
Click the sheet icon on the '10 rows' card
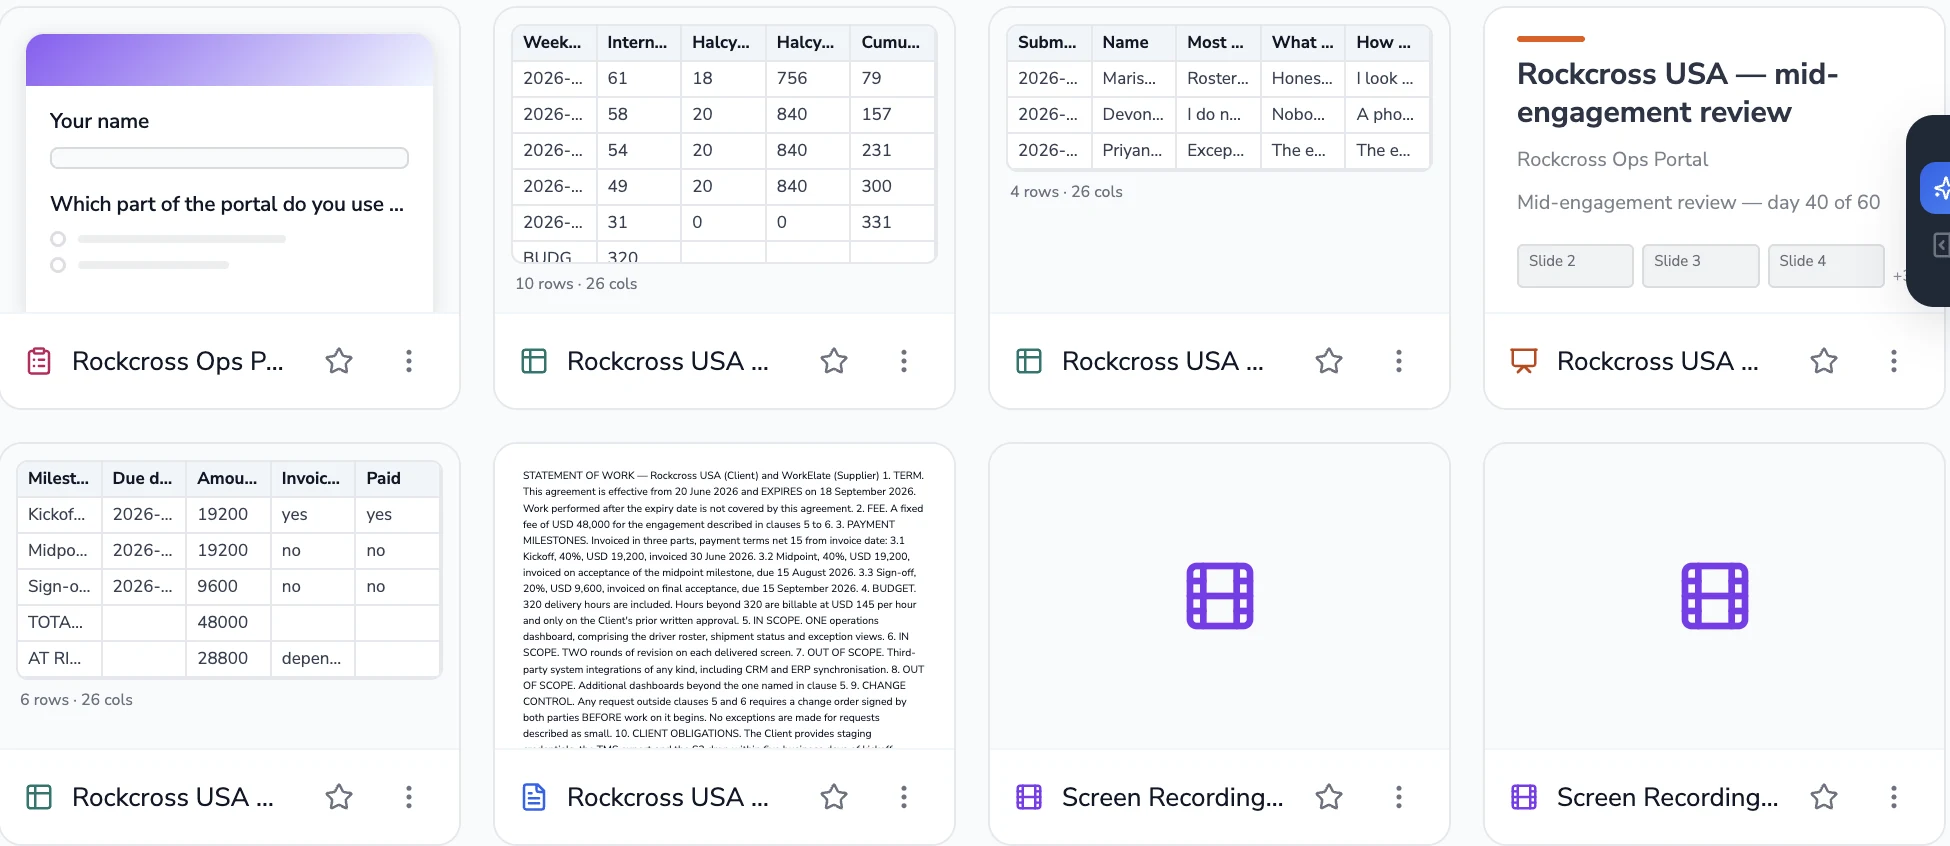(x=534, y=361)
